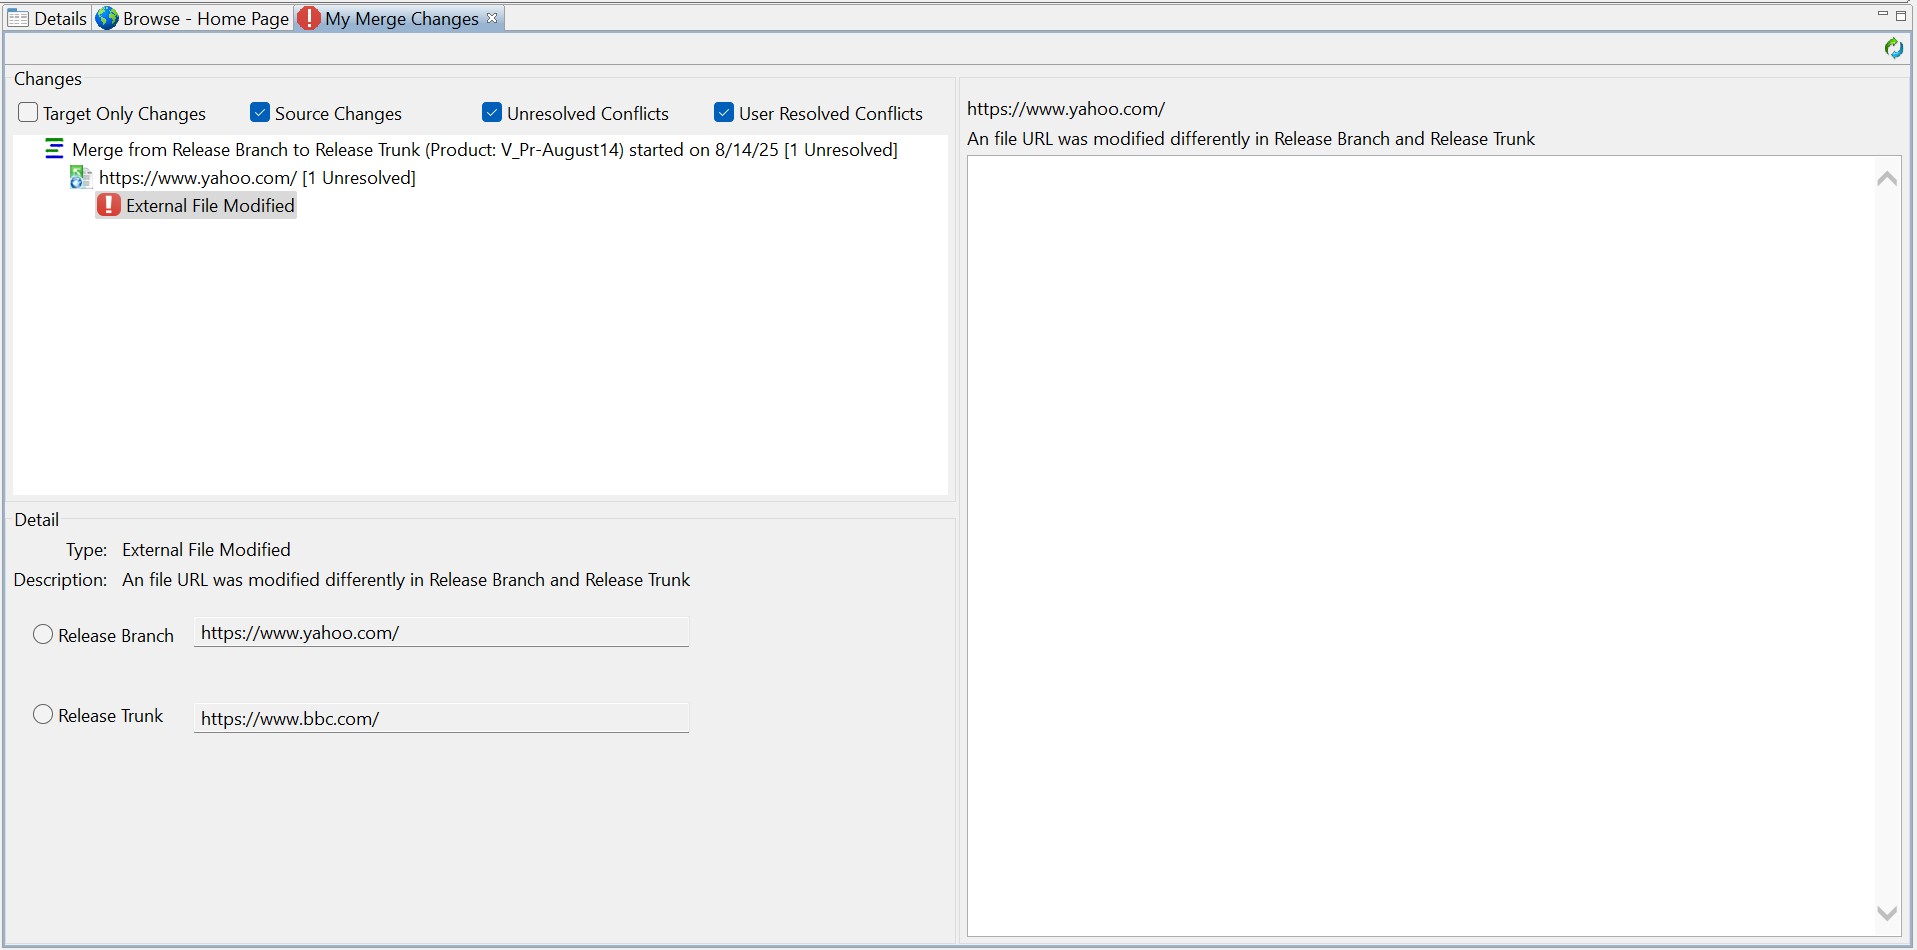
Task: Enable the Target Only Changes checkbox
Action: tap(28, 113)
